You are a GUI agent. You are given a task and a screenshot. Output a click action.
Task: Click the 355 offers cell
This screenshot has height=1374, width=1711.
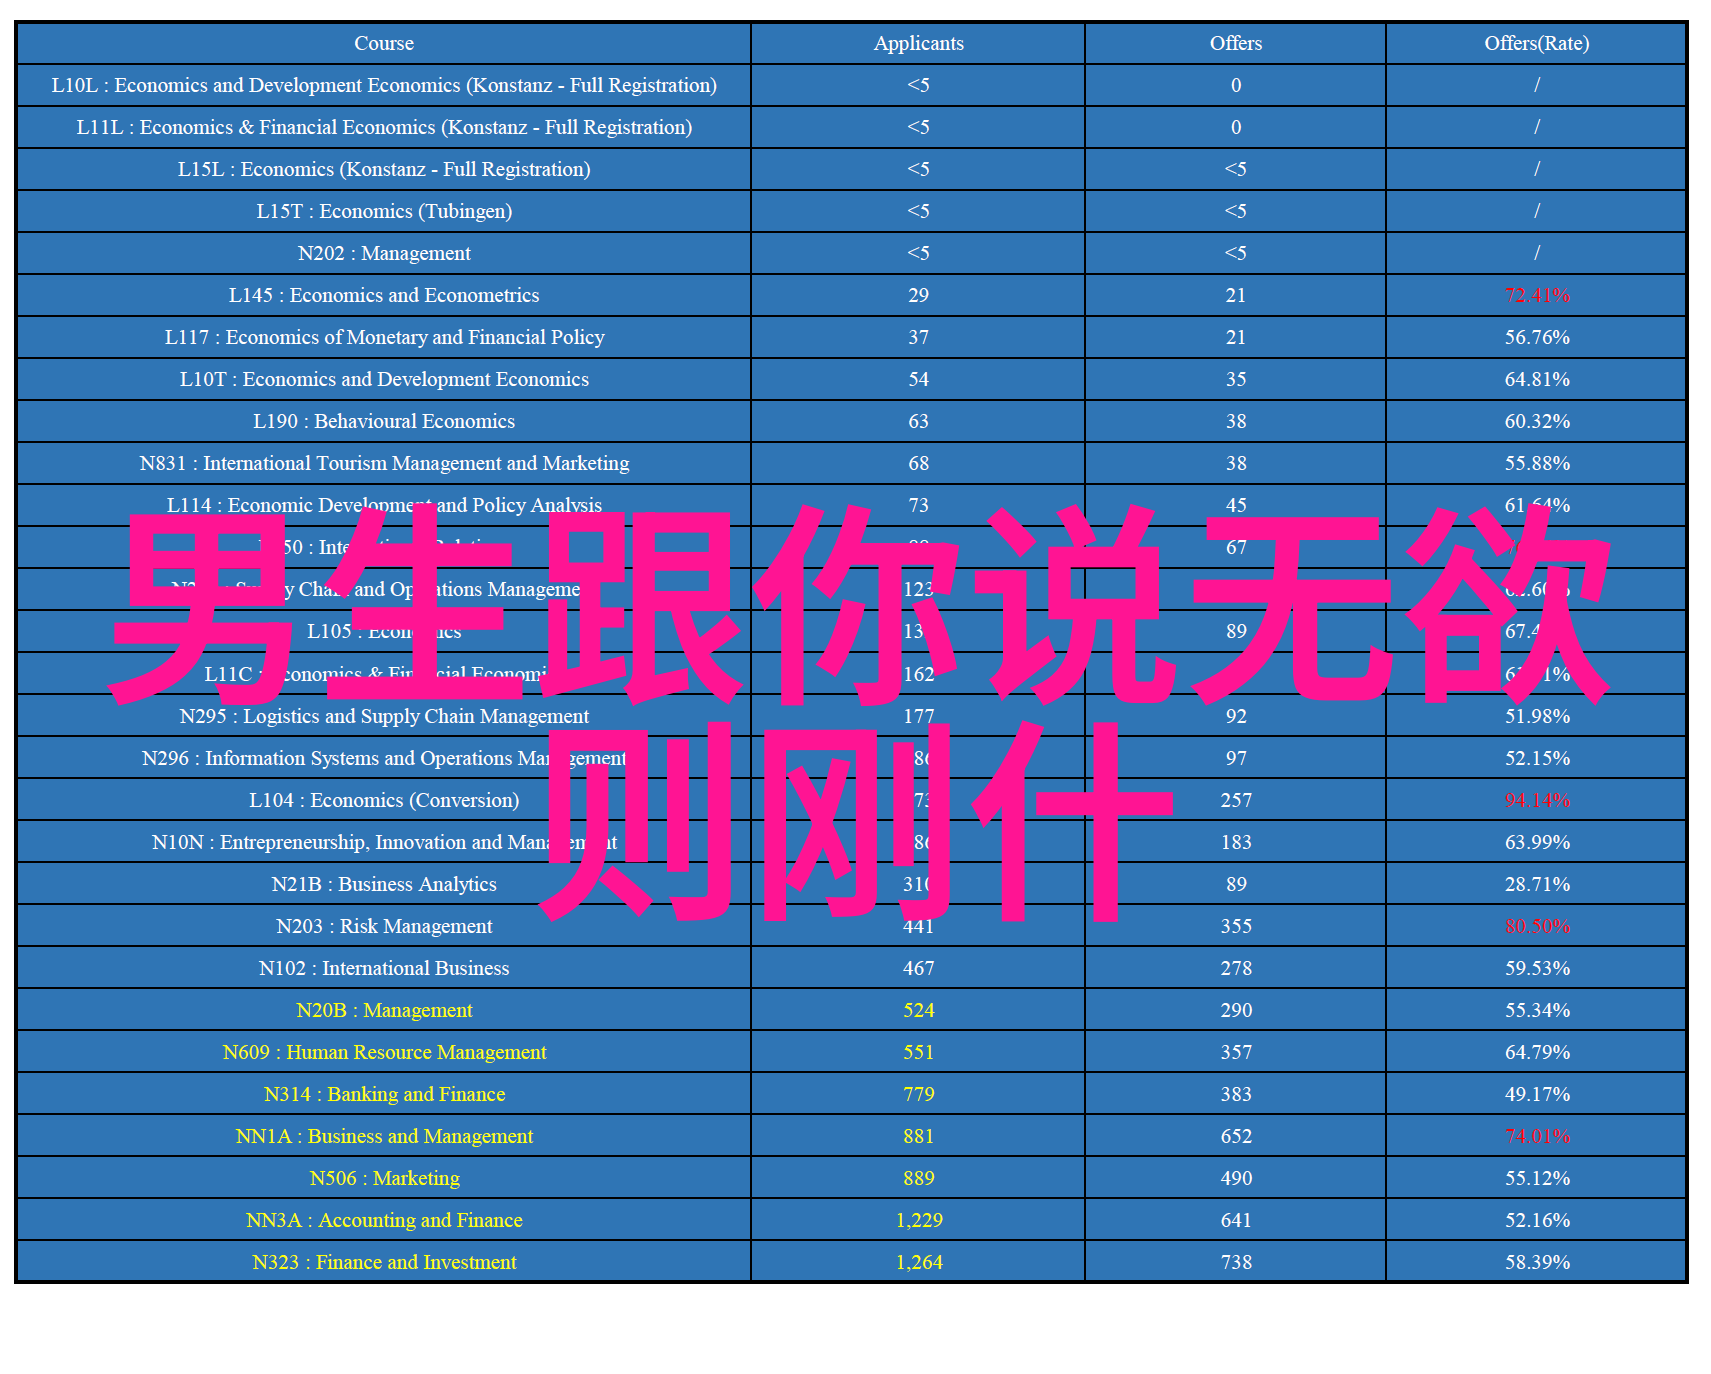click(1236, 926)
